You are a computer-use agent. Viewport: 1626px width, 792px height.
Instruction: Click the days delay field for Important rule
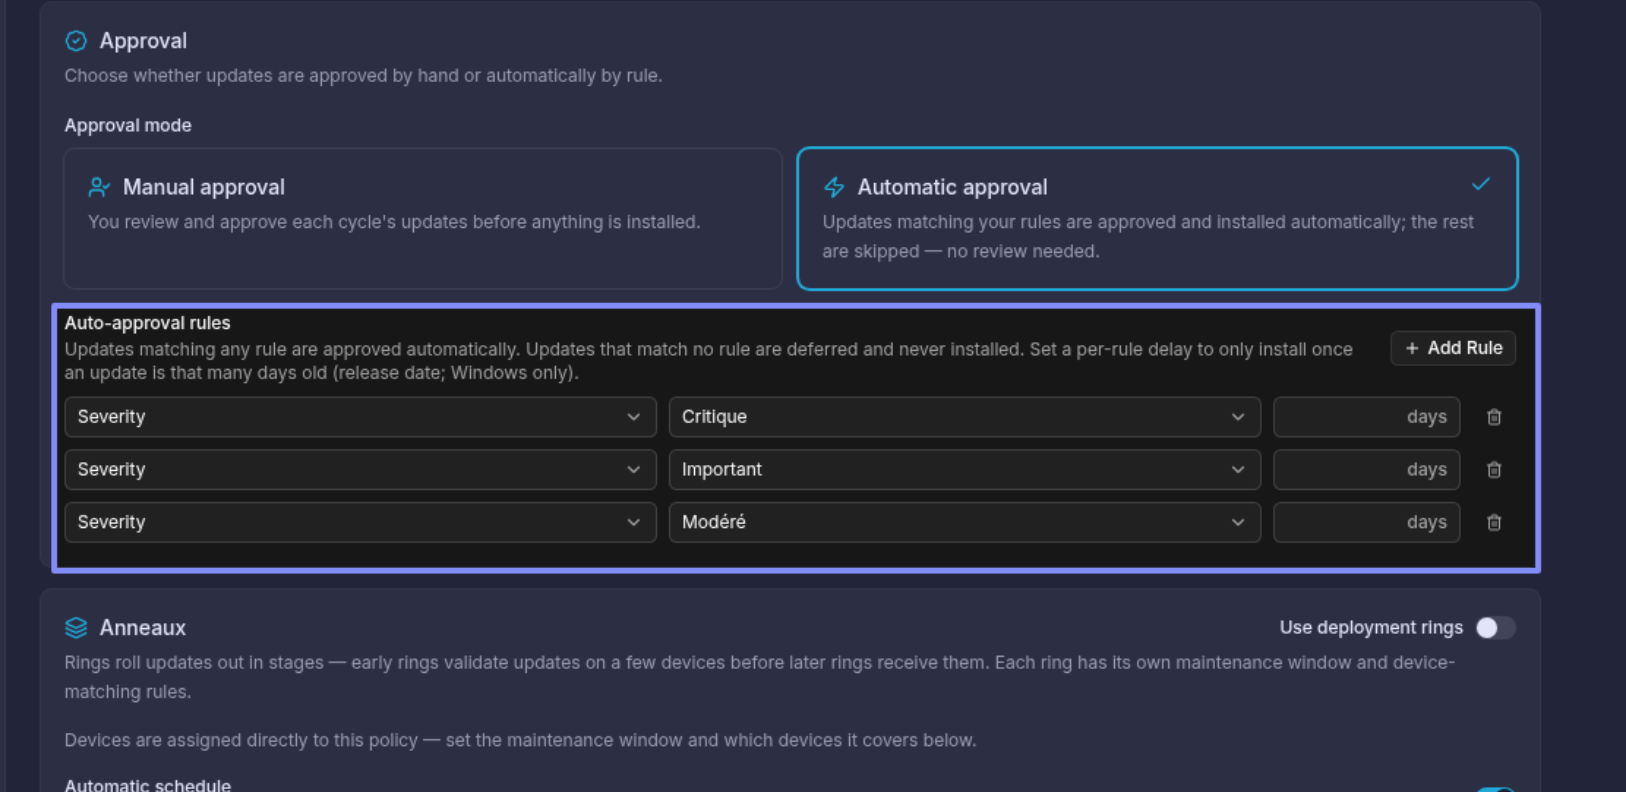tap(1366, 470)
